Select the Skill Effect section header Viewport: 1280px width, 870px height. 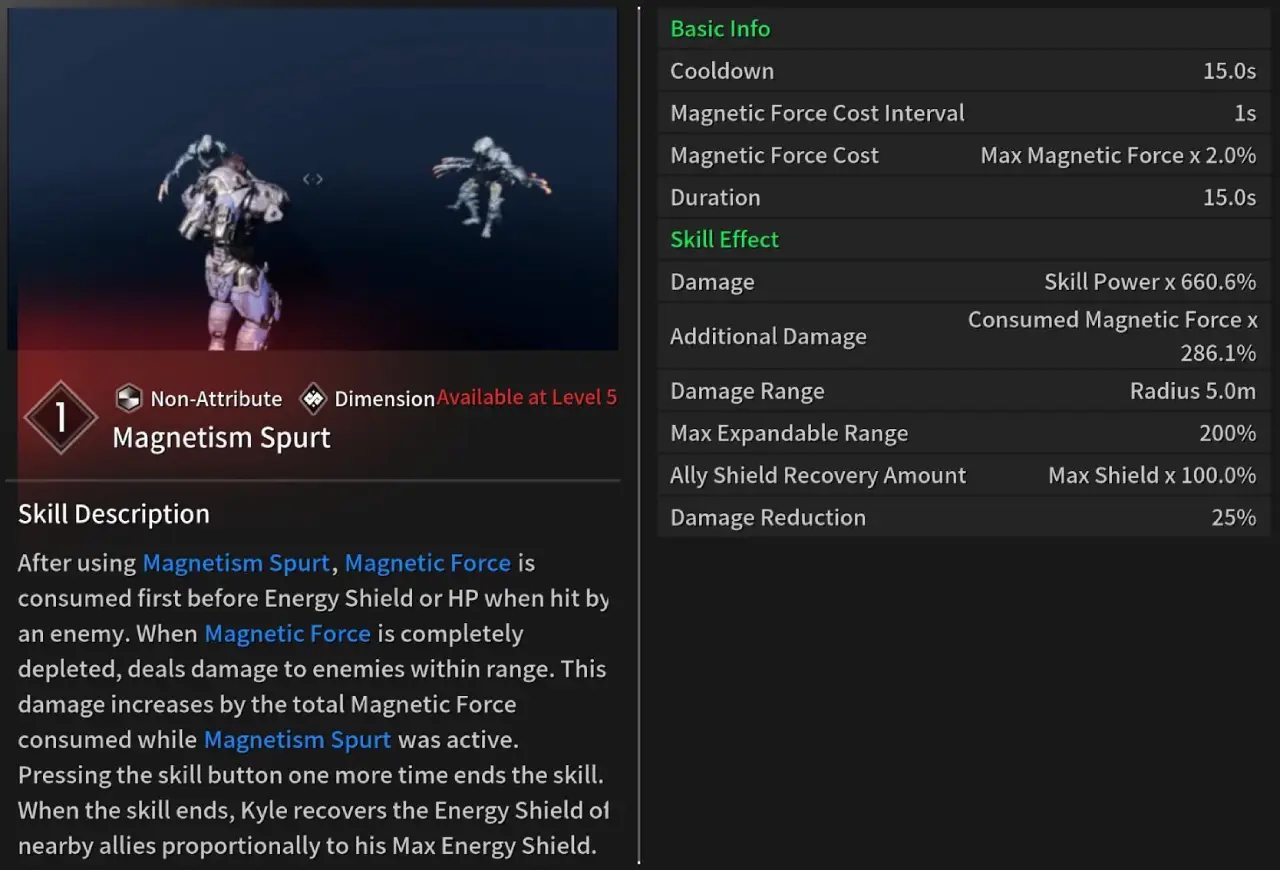click(x=724, y=239)
